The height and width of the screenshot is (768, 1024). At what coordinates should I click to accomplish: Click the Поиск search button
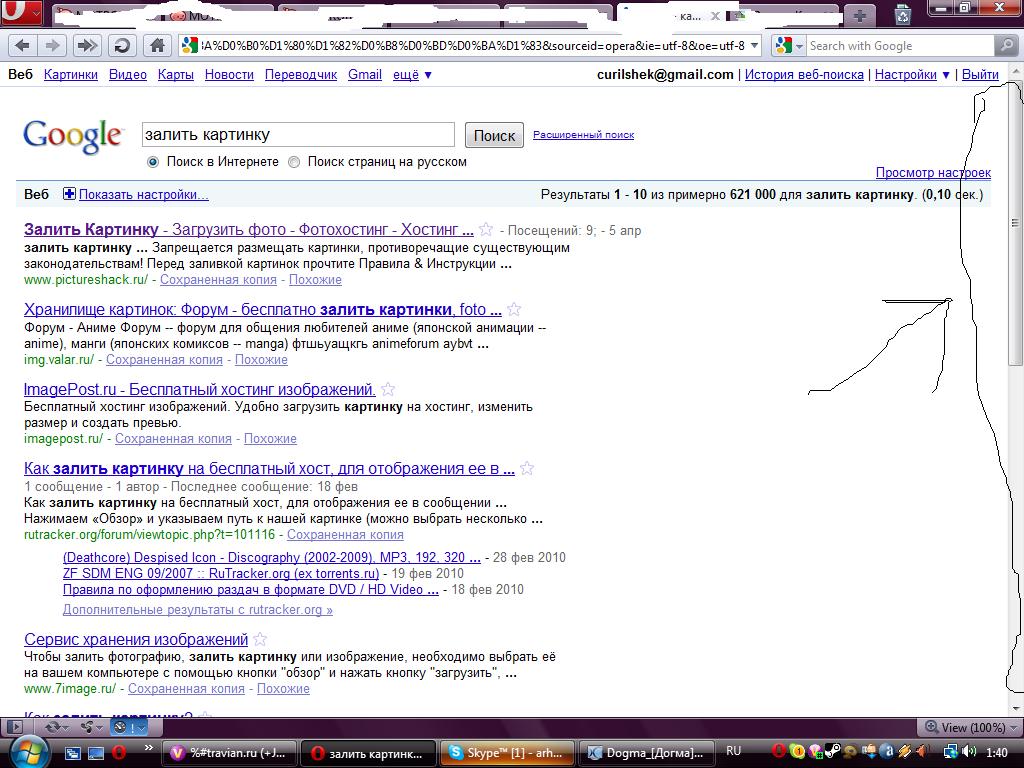pyautogui.click(x=494, y=135)
